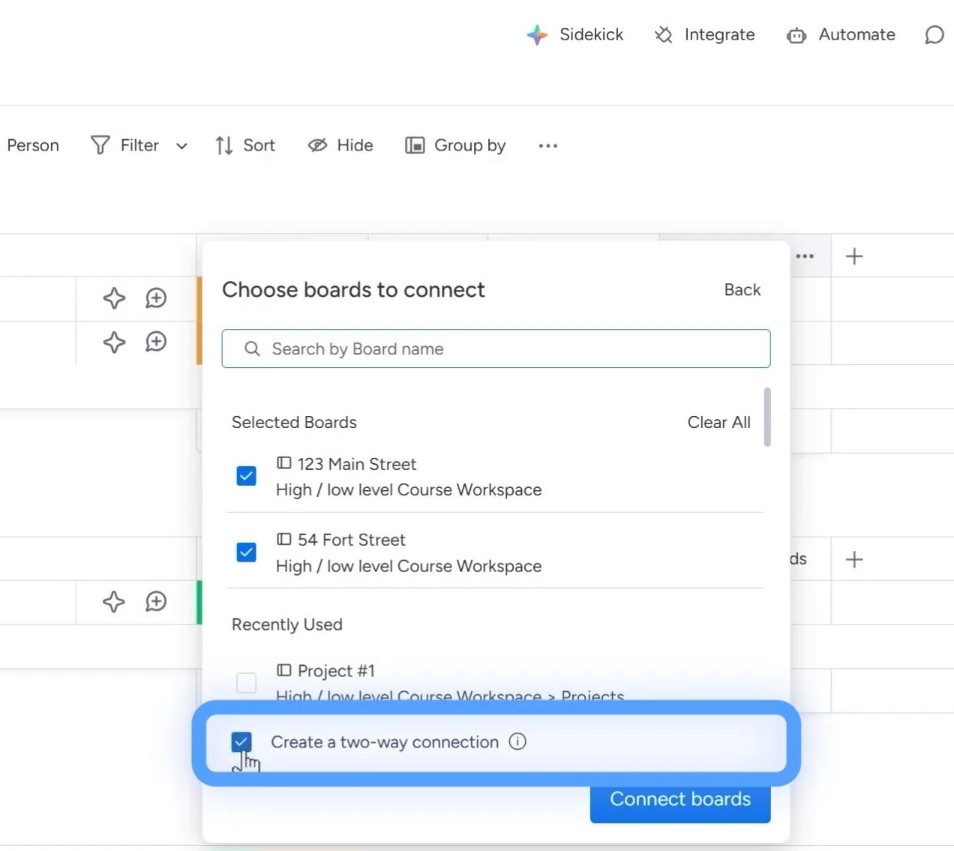The image size is (954, 851).
Task: Open the Group by options
Action: 455,146
